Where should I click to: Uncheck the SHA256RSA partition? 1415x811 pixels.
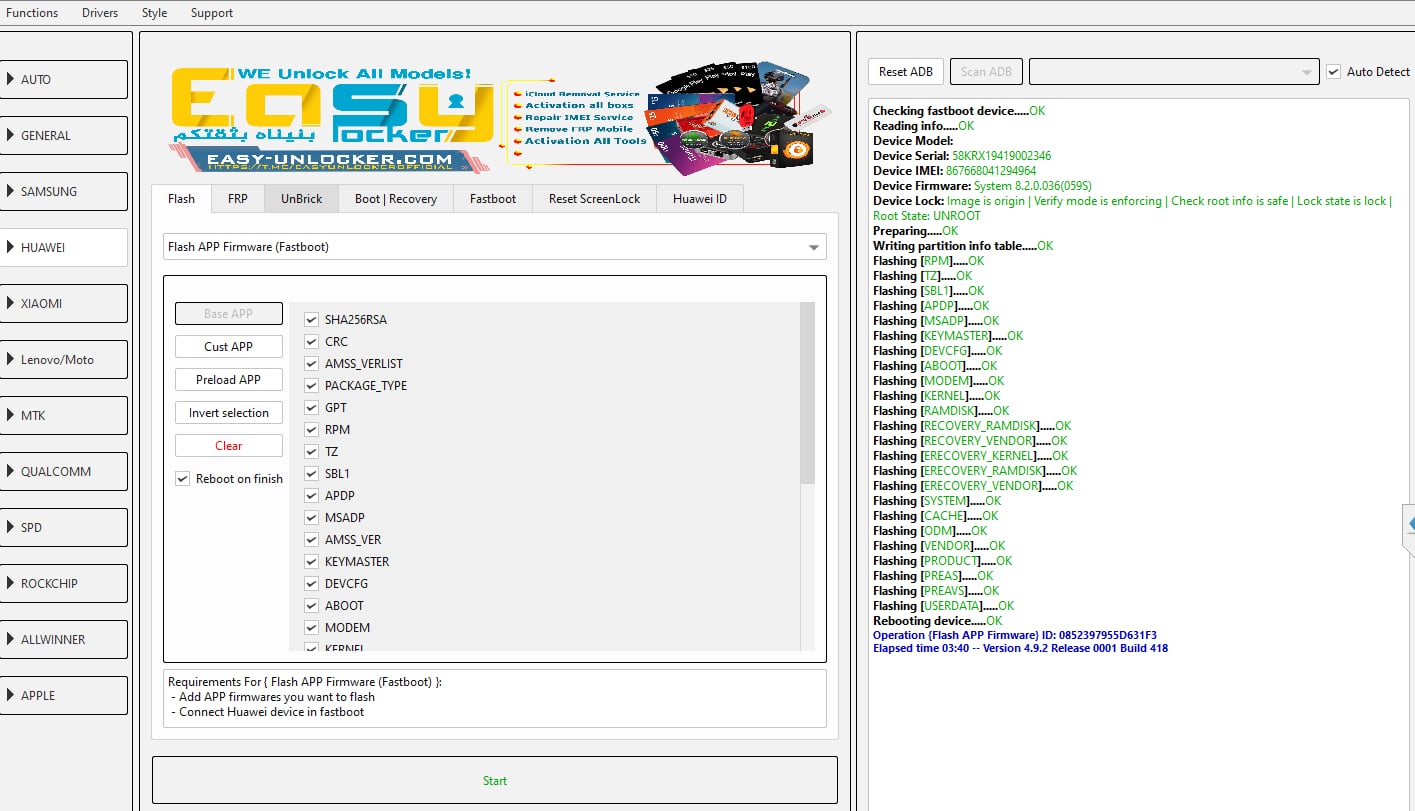click(x=312, y=320)
